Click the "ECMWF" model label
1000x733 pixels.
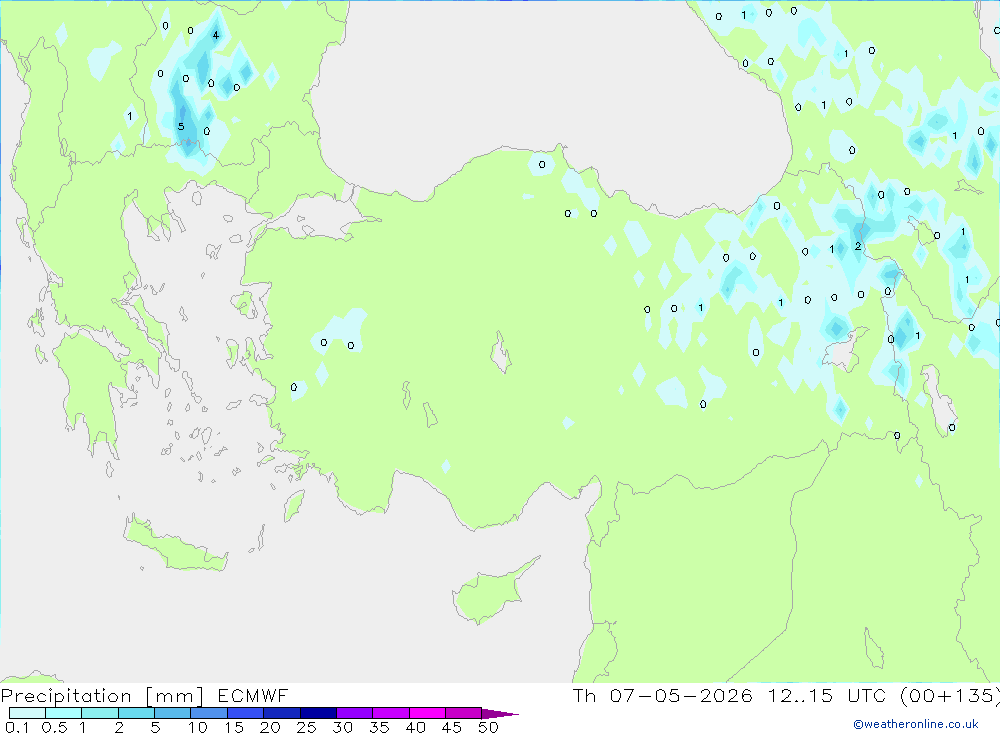tap(253, 695)
